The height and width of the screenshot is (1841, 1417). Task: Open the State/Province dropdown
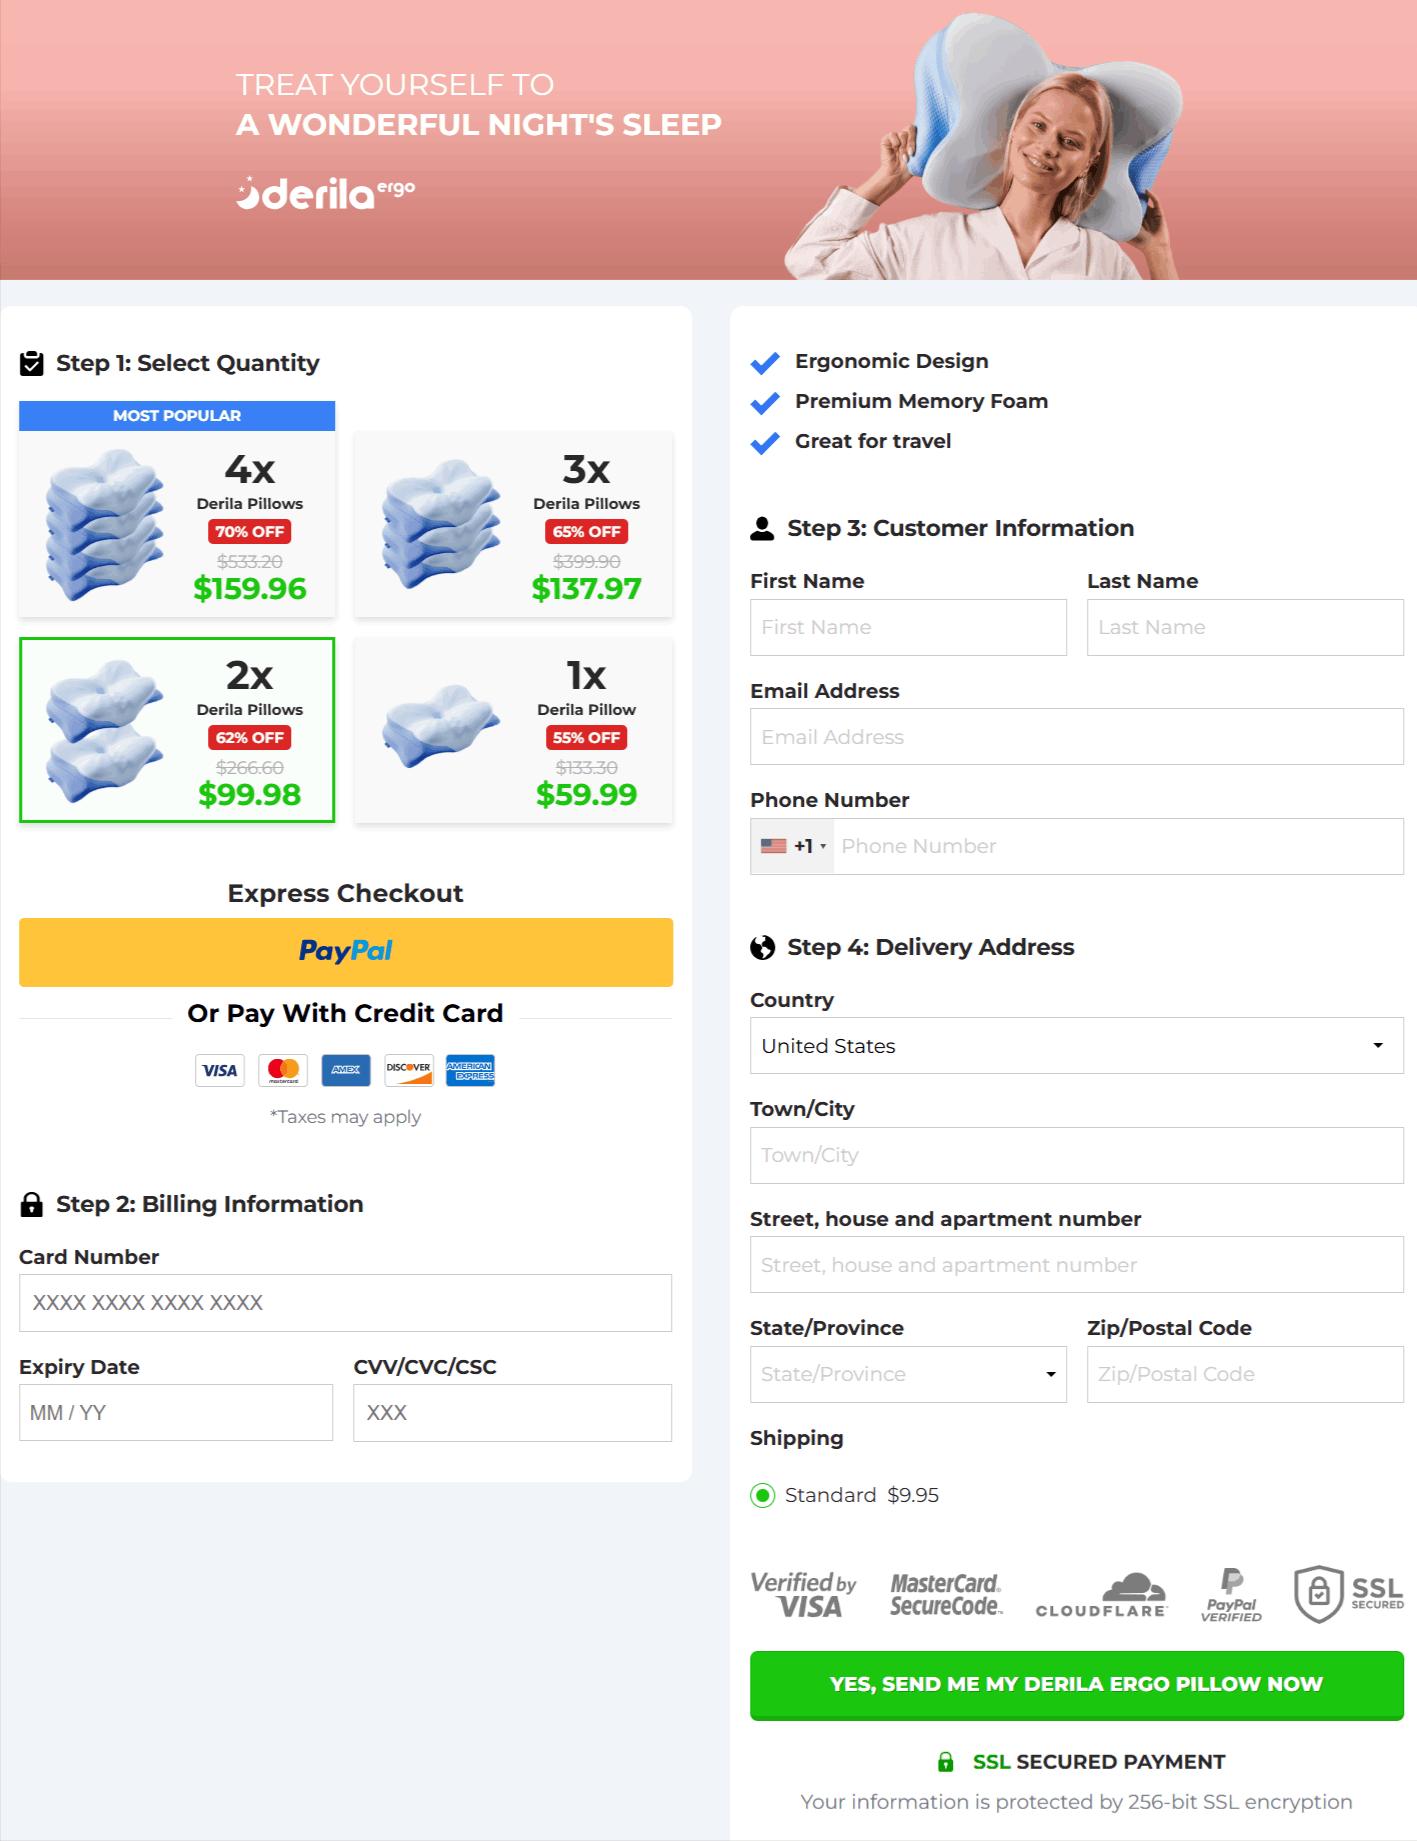(x=908, y=1374)
